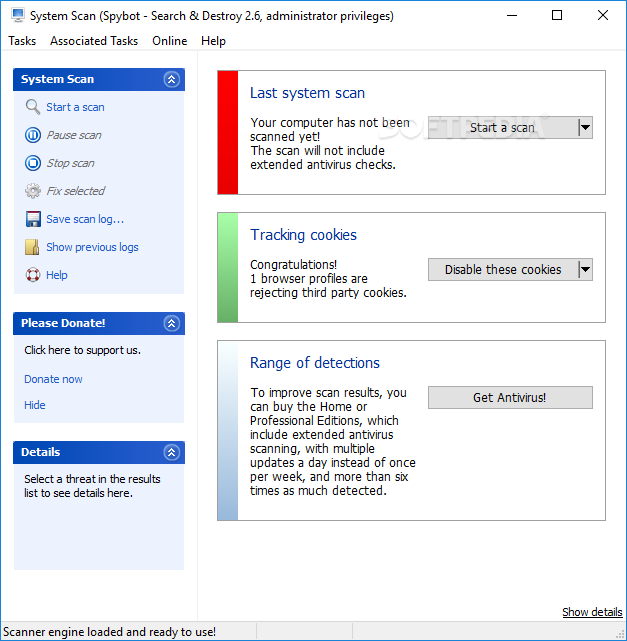Click 'Scanner engine loaded and ready to use!' status
Image resolution: width=627 pixels, height=641 pixels.
[109, 632]
